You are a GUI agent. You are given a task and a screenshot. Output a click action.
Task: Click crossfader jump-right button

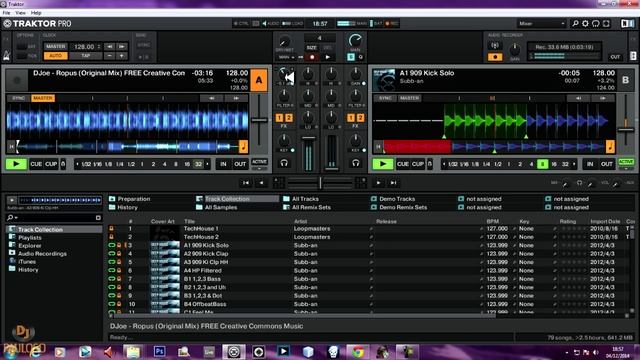pos(393,183)
